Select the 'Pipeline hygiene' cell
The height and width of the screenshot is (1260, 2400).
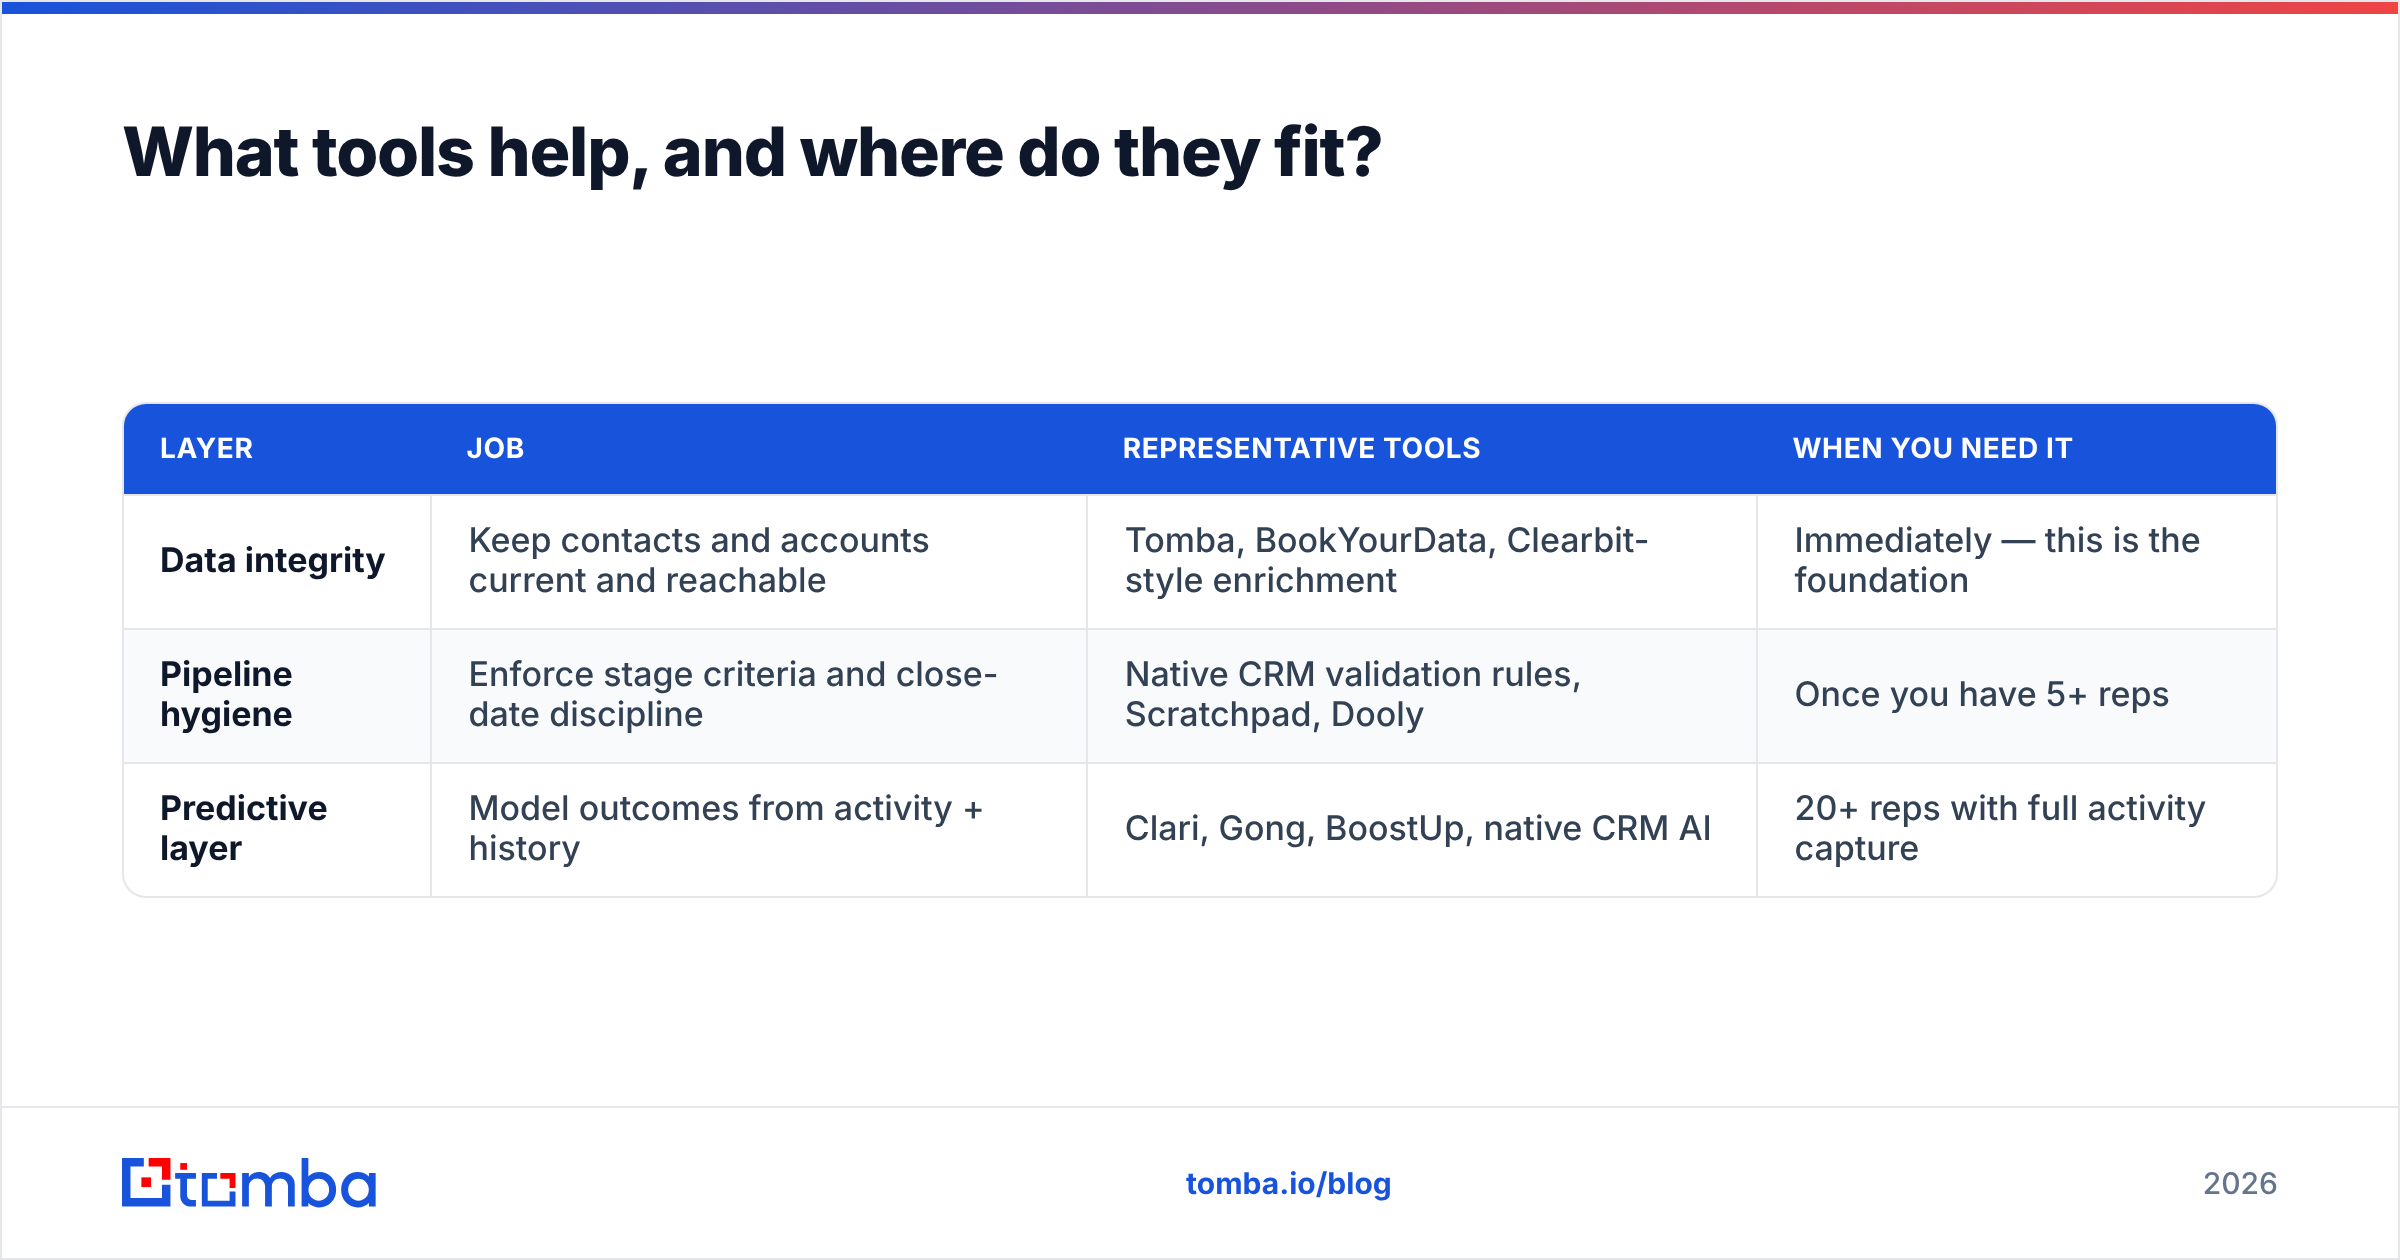click(277, 695)
